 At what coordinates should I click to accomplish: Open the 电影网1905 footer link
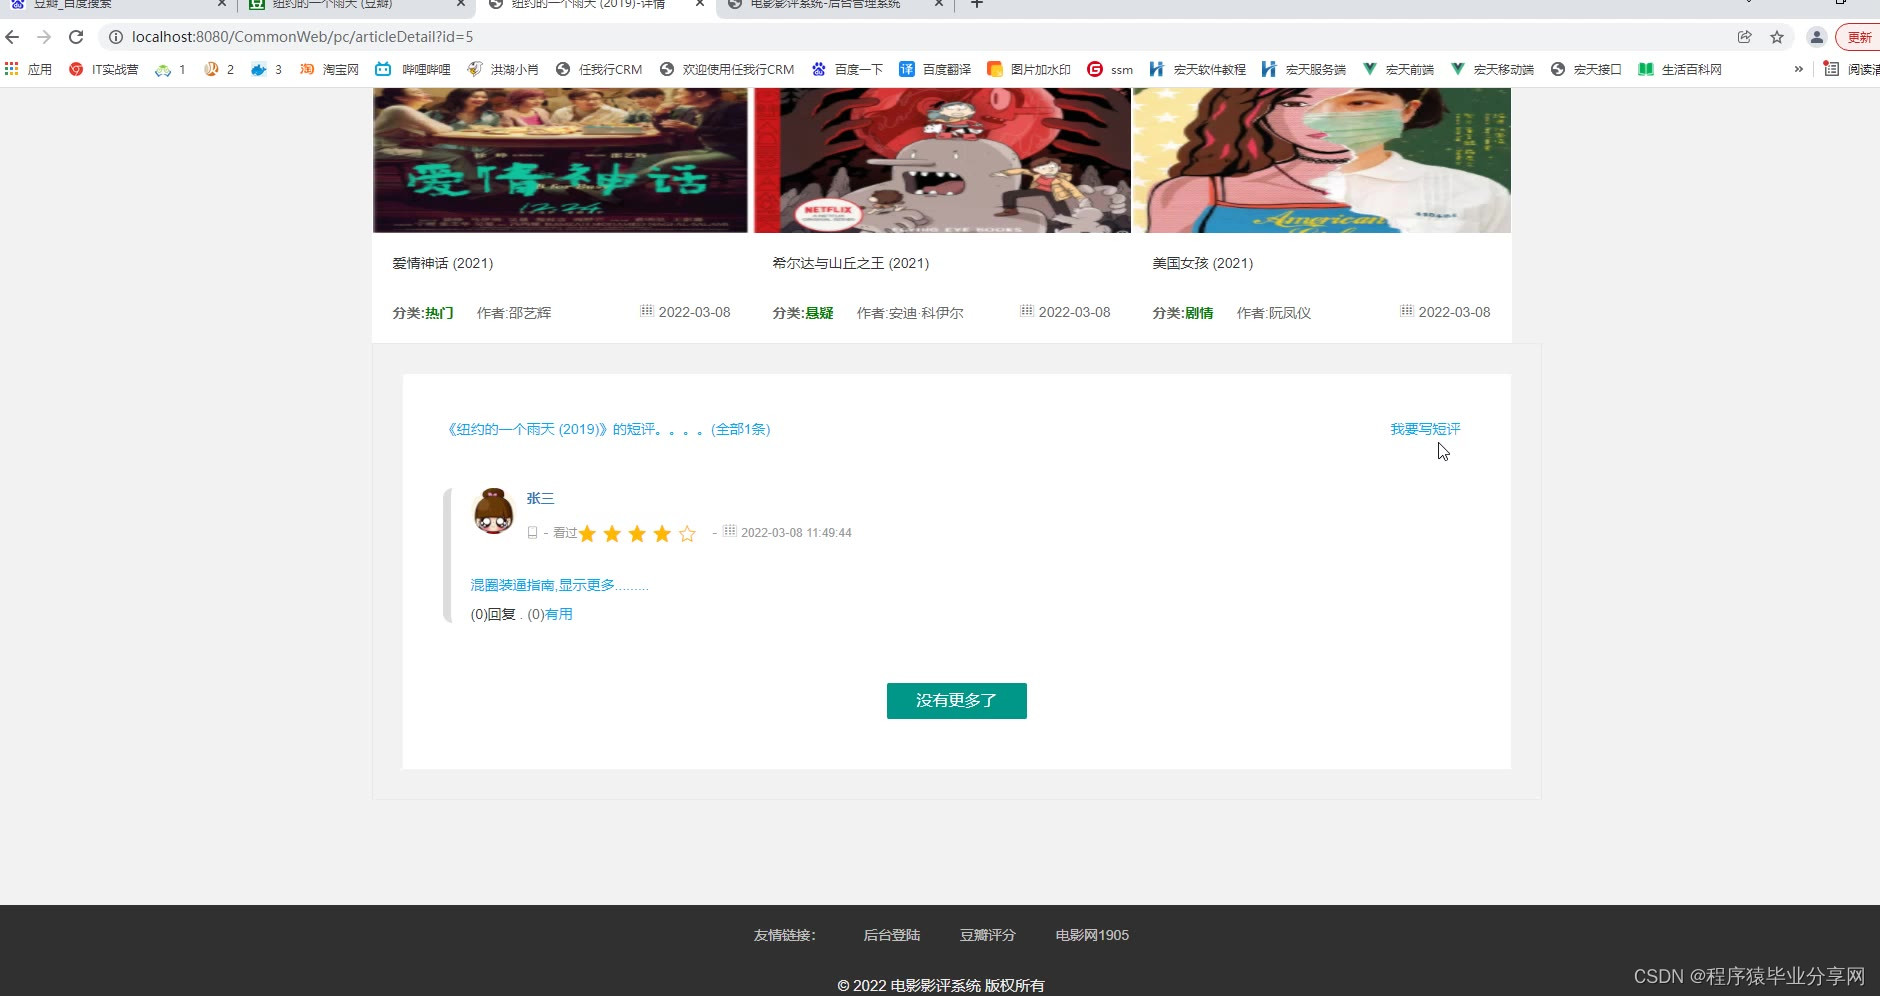pos(1092,935)
